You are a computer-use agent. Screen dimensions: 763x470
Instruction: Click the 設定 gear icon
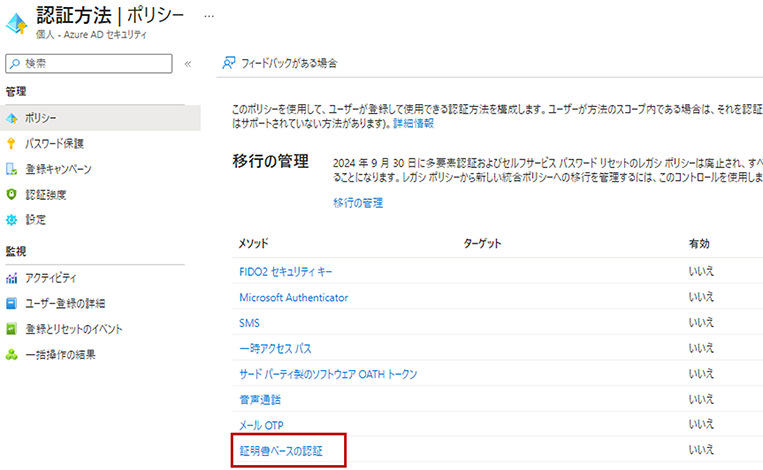tap(13, 219)
